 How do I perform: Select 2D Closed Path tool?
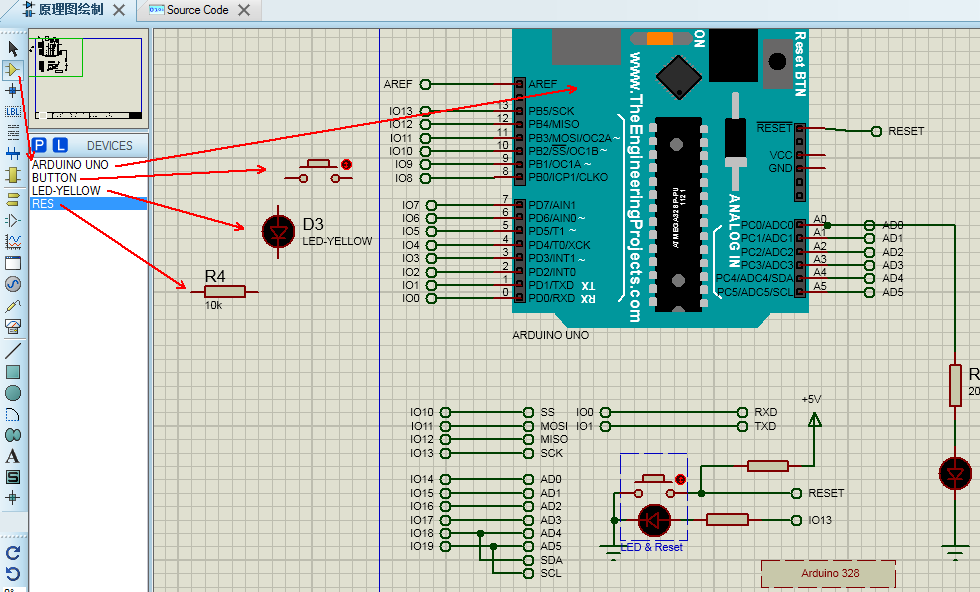(x=12, y=435)
